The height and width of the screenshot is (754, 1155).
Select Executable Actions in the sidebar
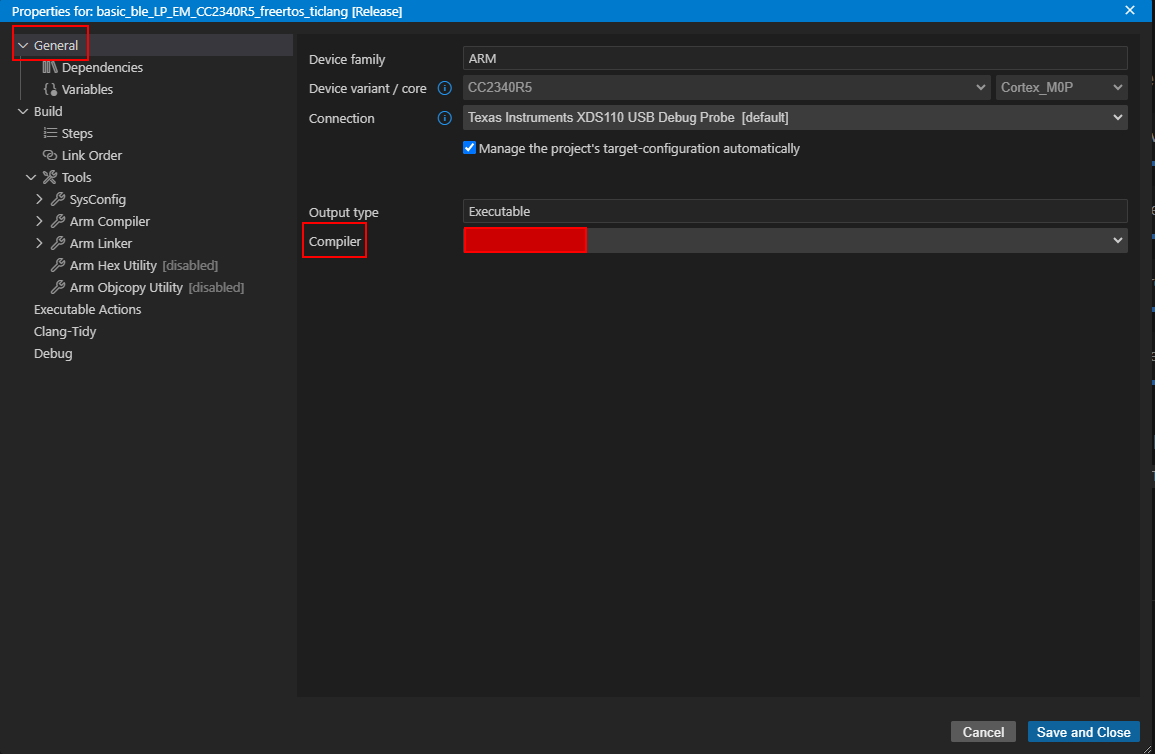pos(87,309)
